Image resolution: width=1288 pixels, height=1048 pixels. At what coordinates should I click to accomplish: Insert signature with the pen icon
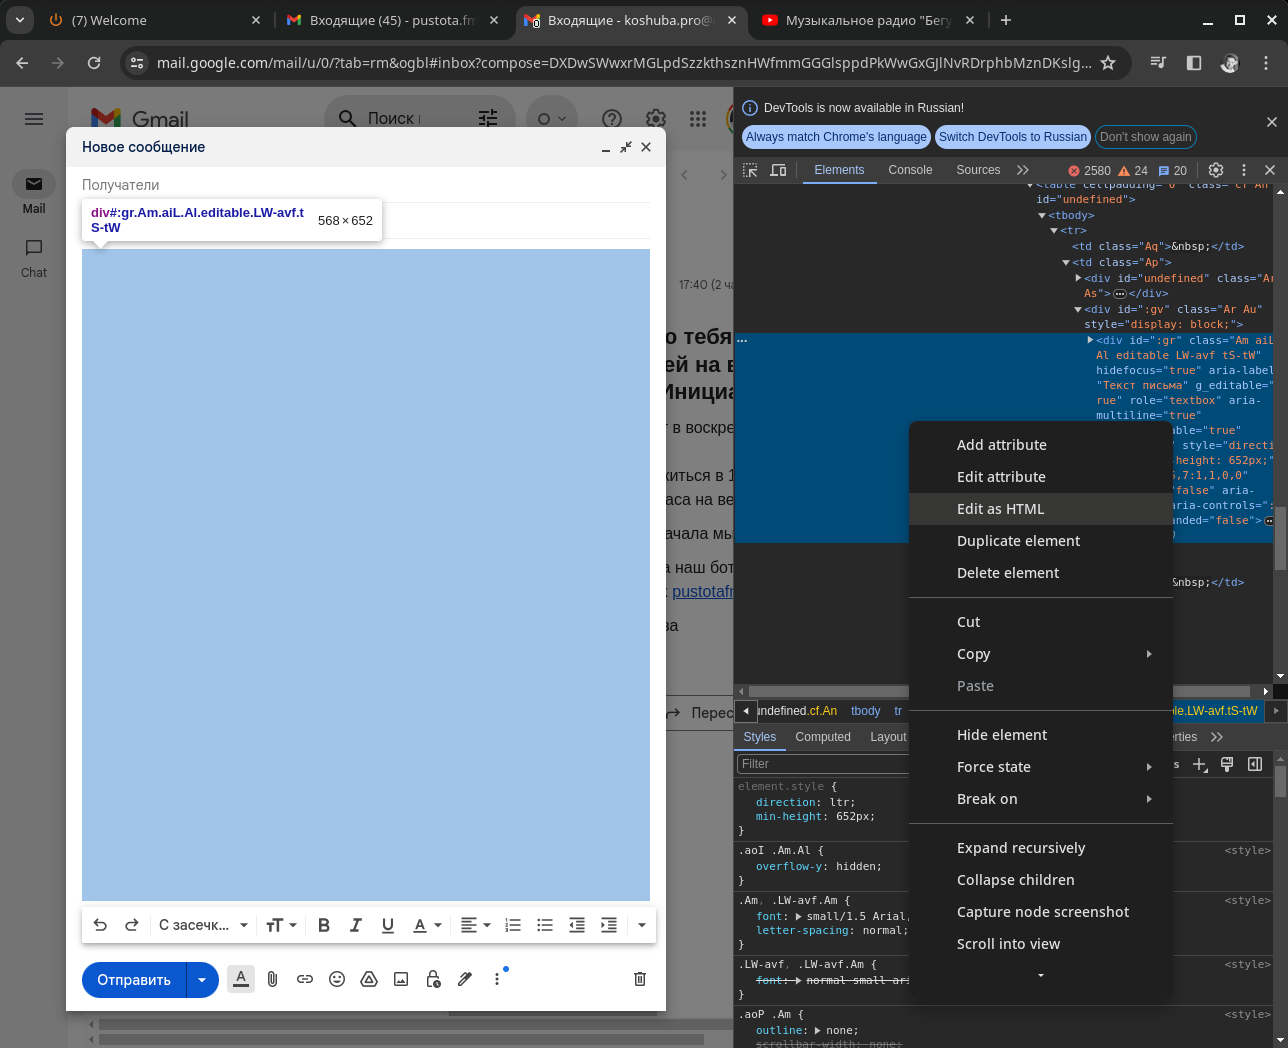[465, 979]
